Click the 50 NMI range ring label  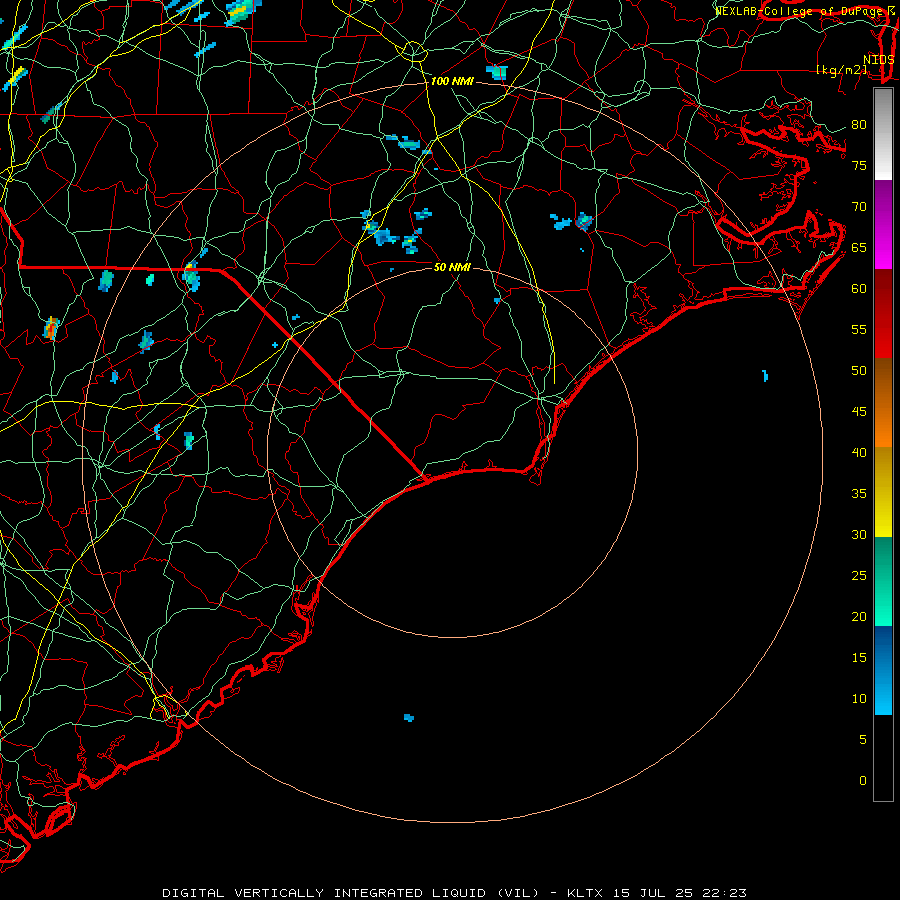pos(452,267)
